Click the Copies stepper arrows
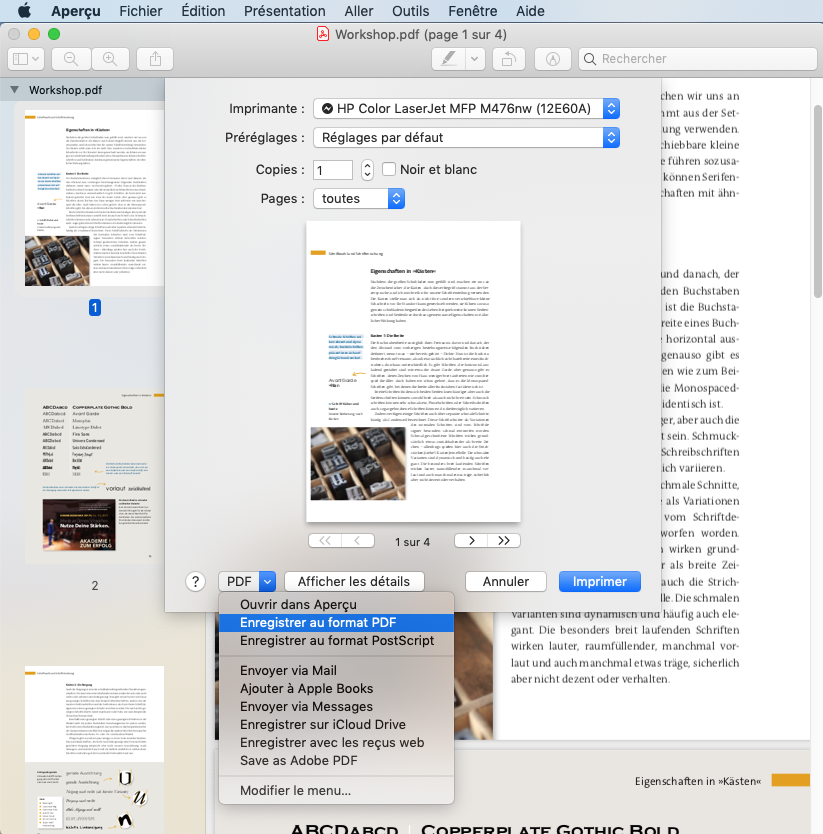823x834 pixels. [367, 170]
